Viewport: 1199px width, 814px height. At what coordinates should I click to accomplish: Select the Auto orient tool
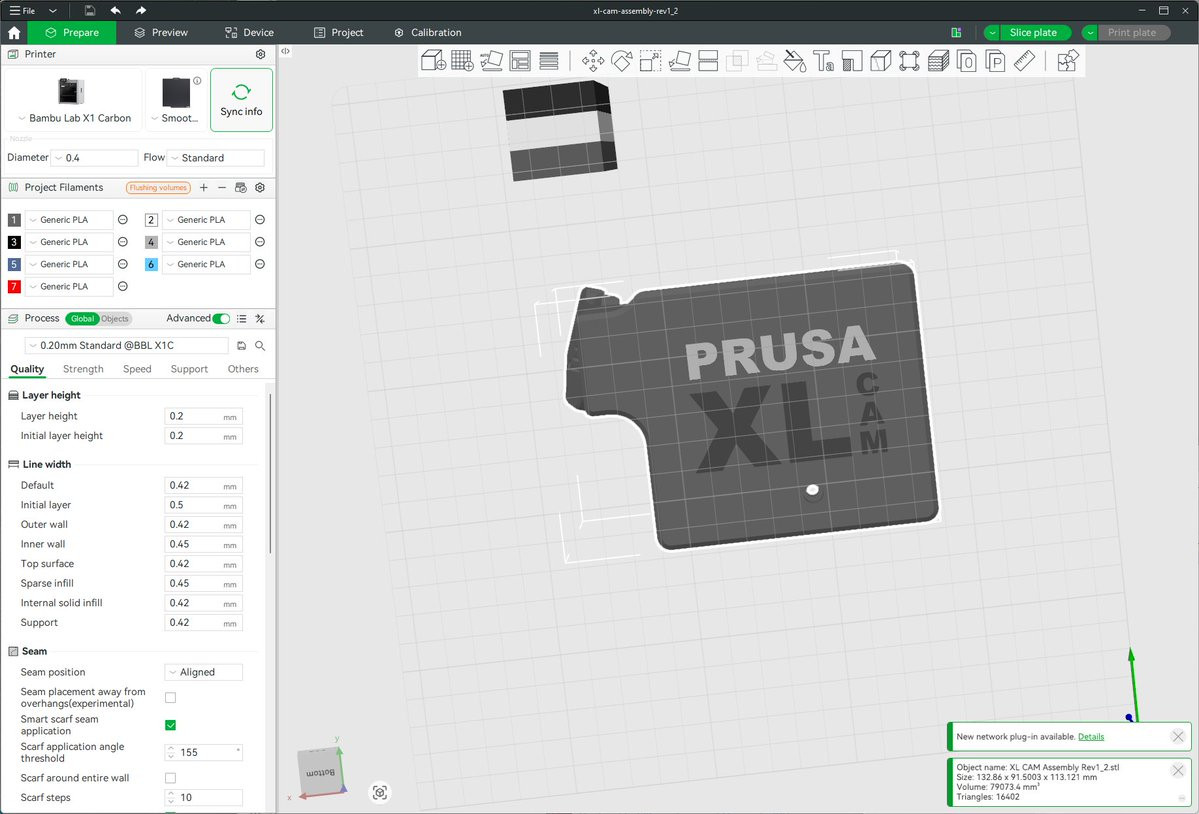click(491, 61)
